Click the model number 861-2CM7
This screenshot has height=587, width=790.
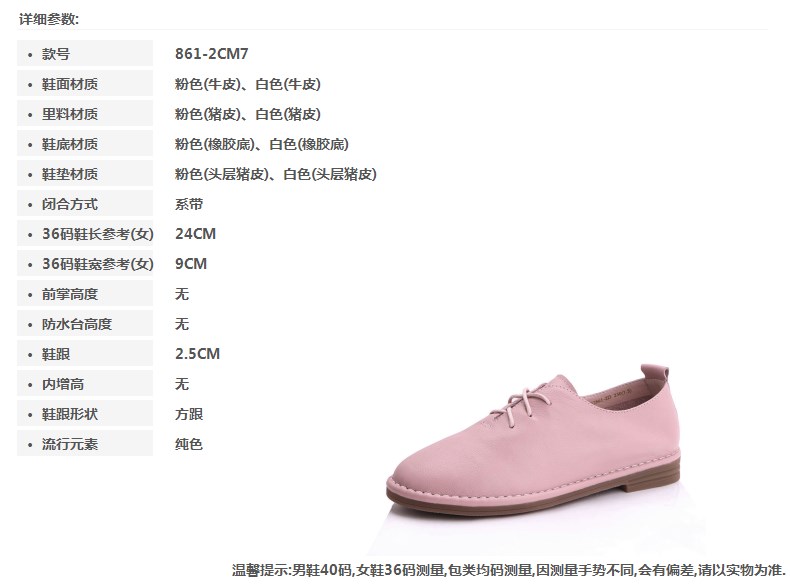click(212, 53)
